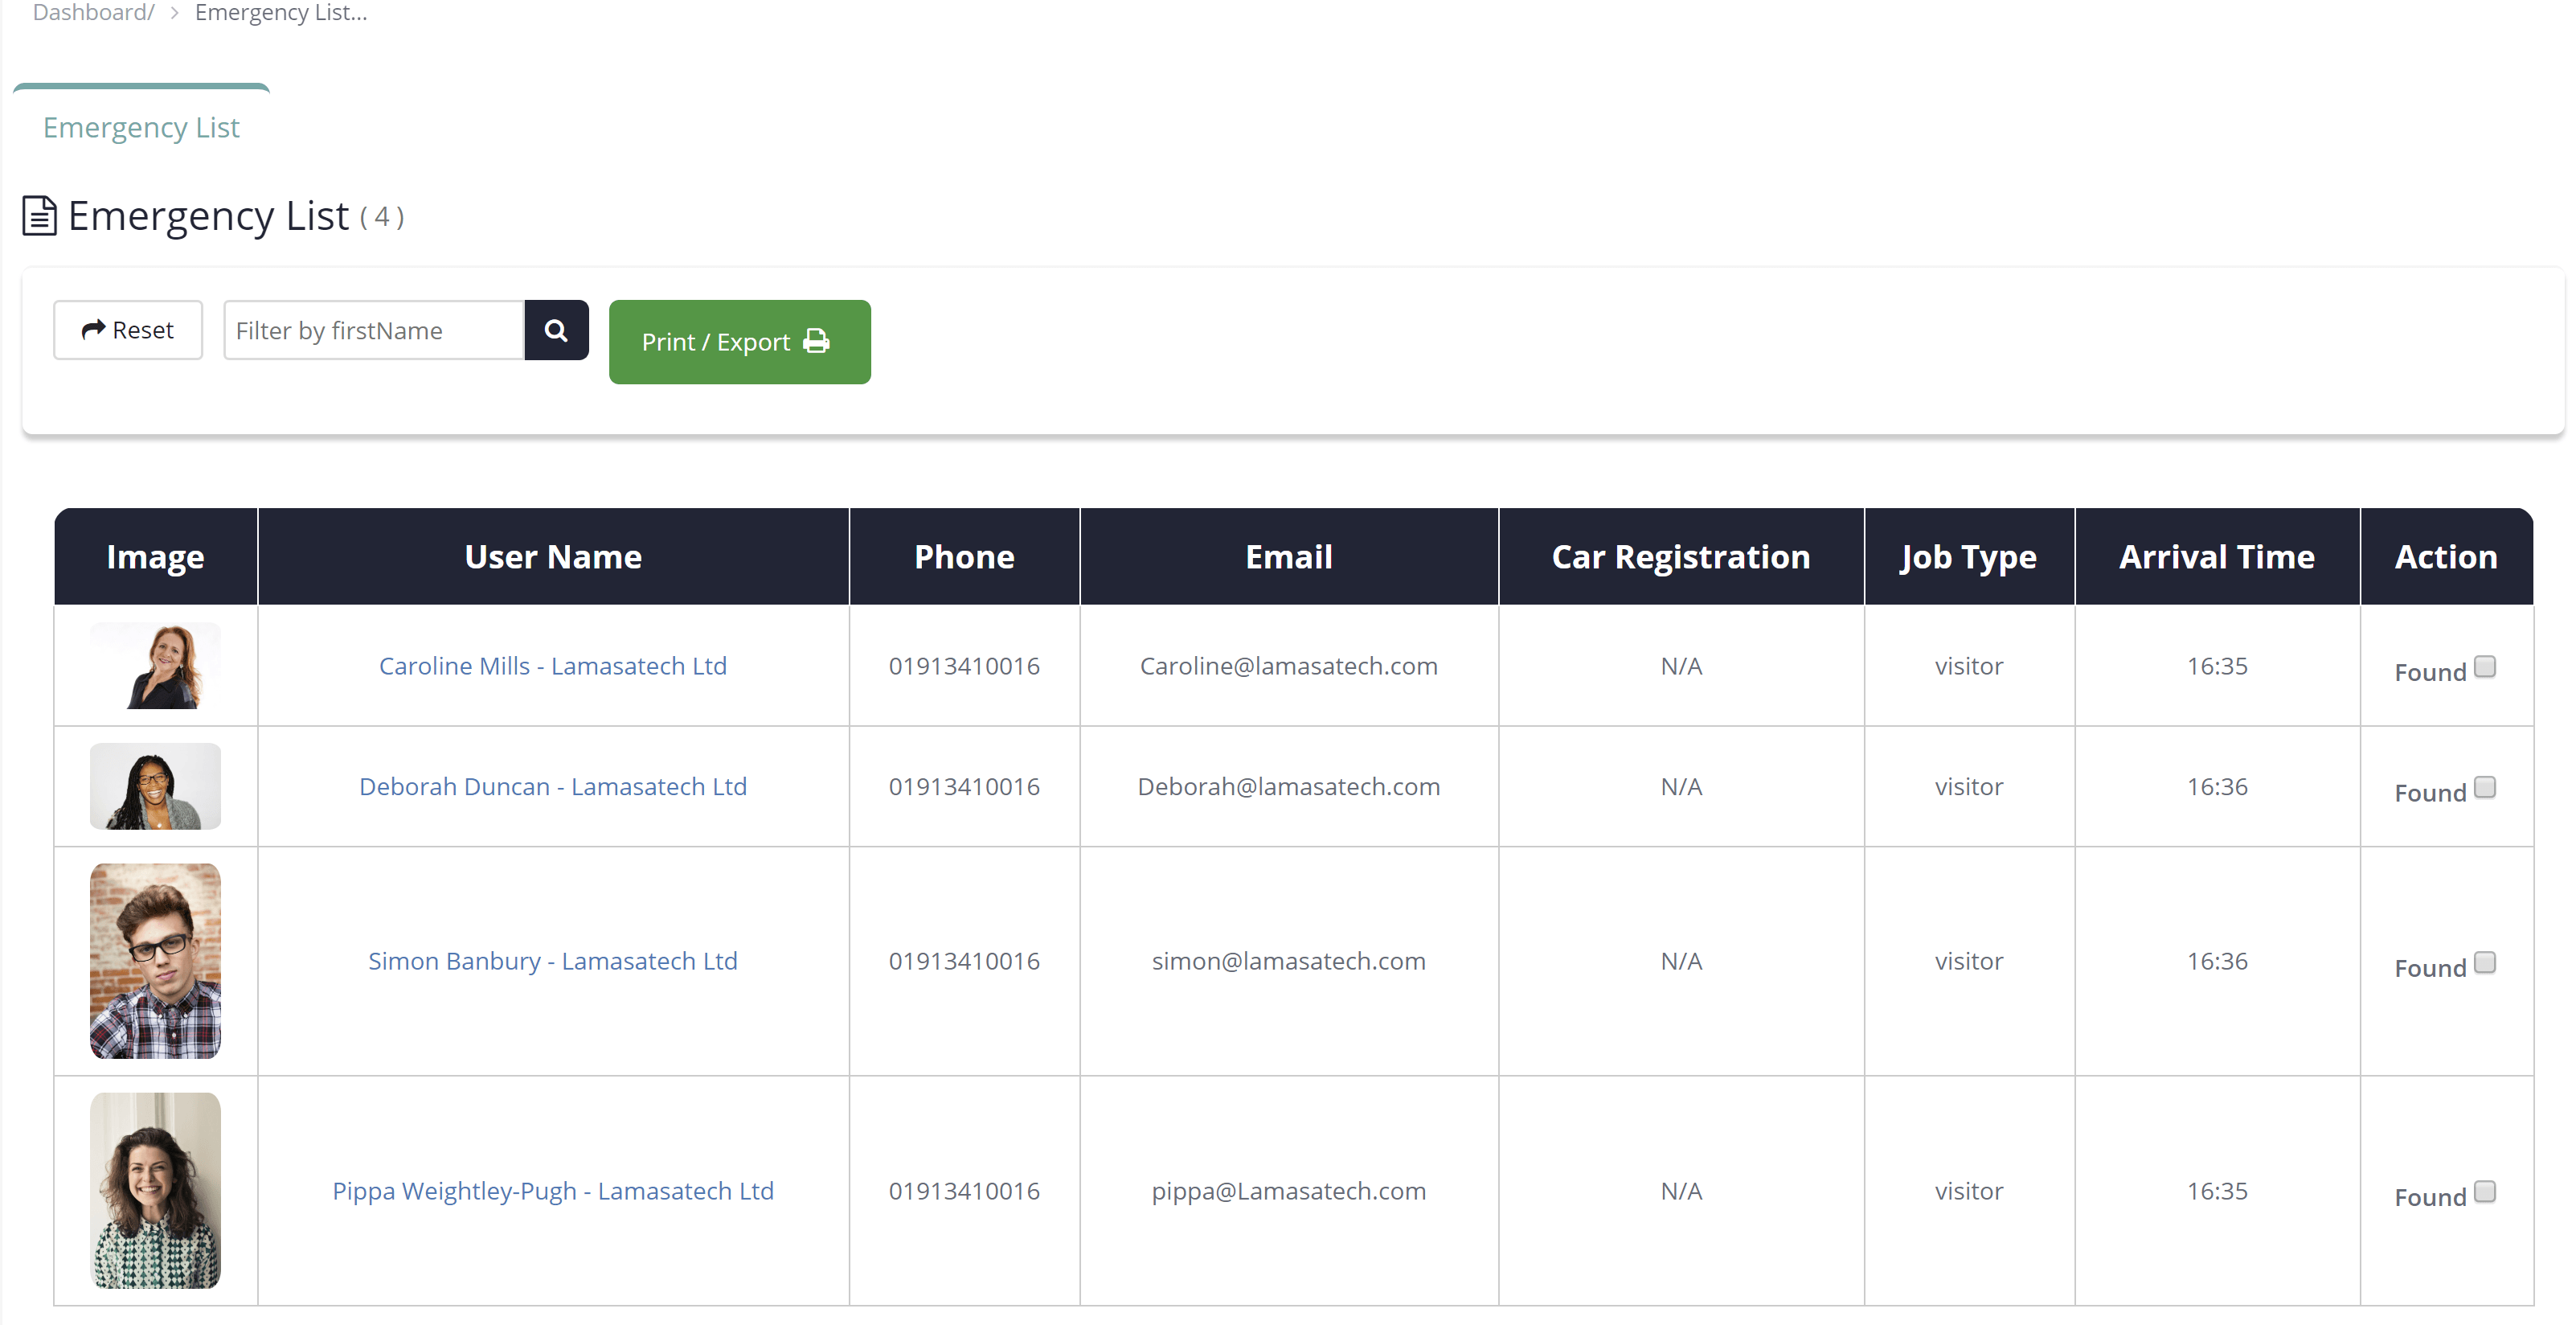Click the Action column header
Image resolution: width=2576 pixels, height=1325 pixels.
(2446, 557)
